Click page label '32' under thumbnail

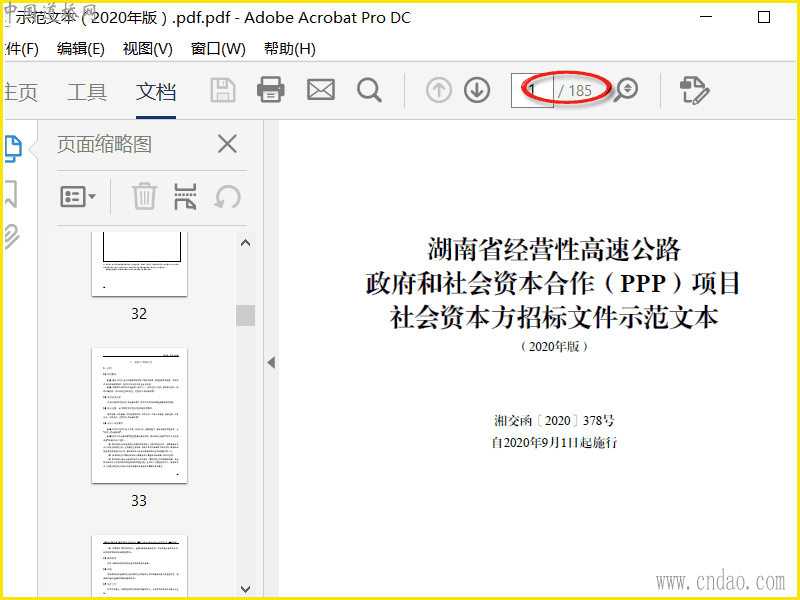(139, 313)
